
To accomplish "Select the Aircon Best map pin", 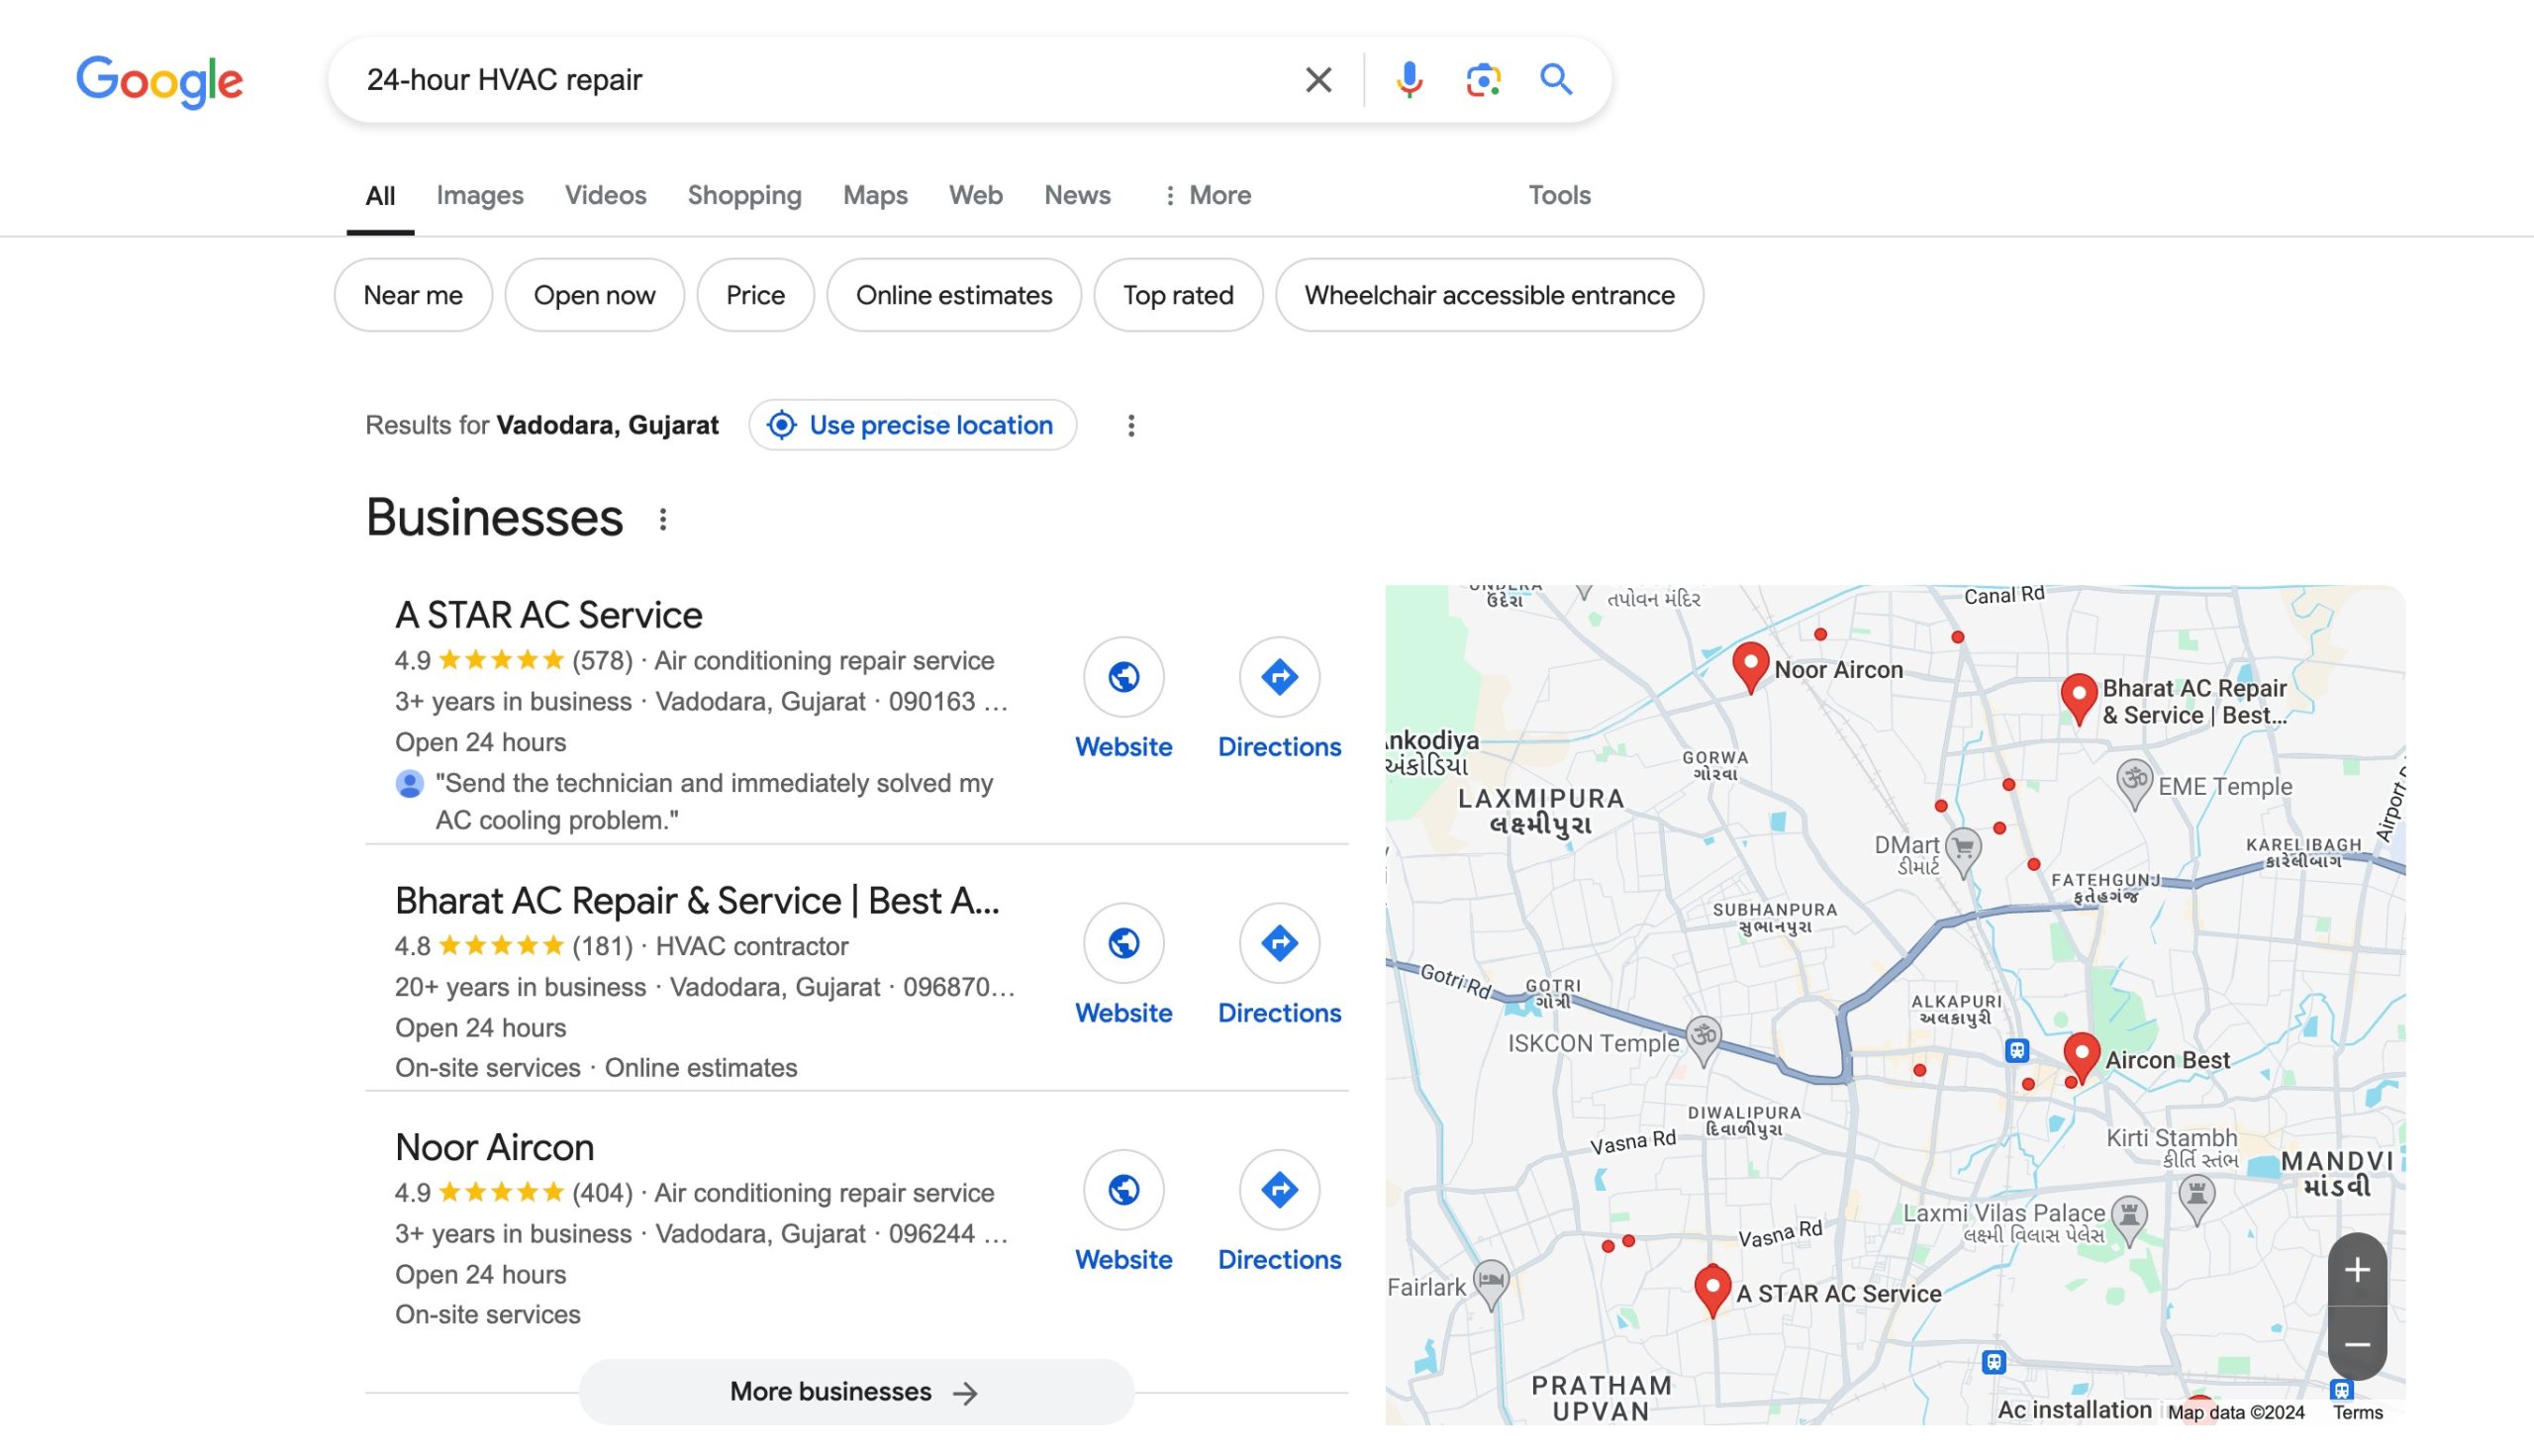I will click(2081, 1057).
